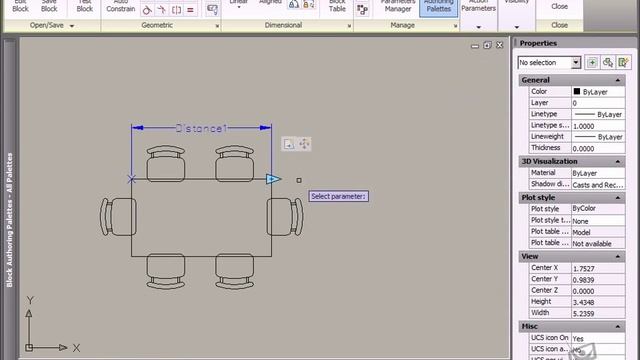Click the Linetype ByLayer value
Screen dimensions: 640x360
point(598,114)
